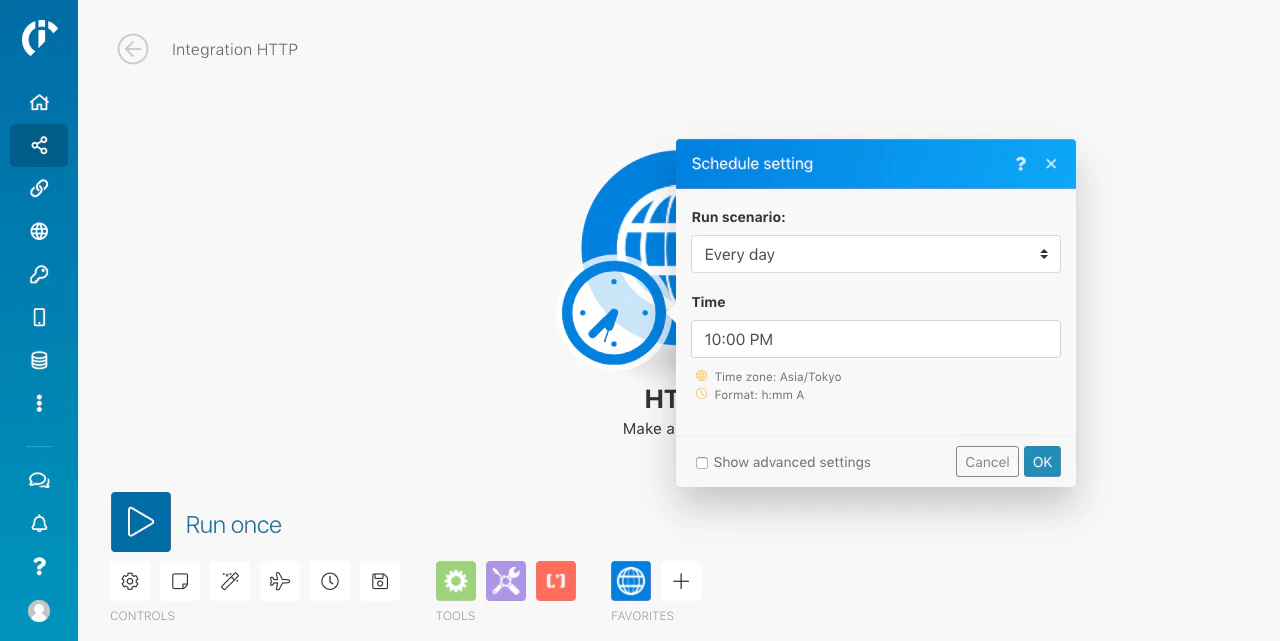1280x641 pixels.
Task: Open the user profile avatar
Action: point(39,610)
